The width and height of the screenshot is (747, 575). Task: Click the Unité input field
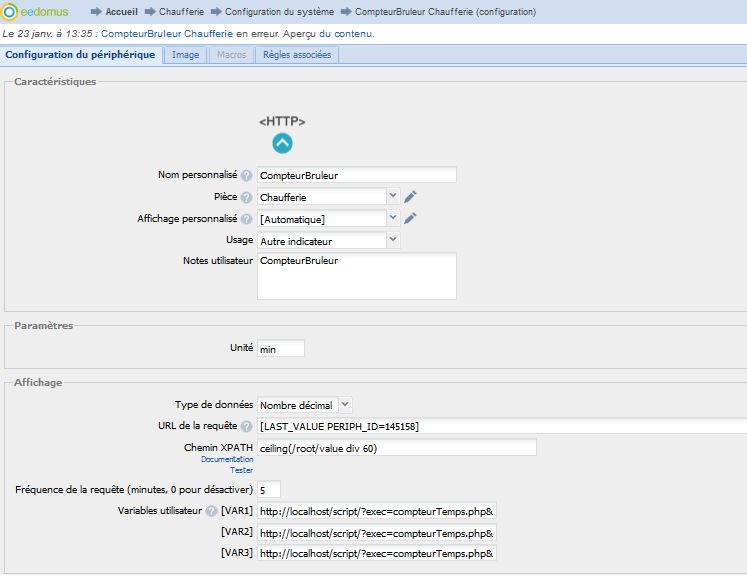280,349
